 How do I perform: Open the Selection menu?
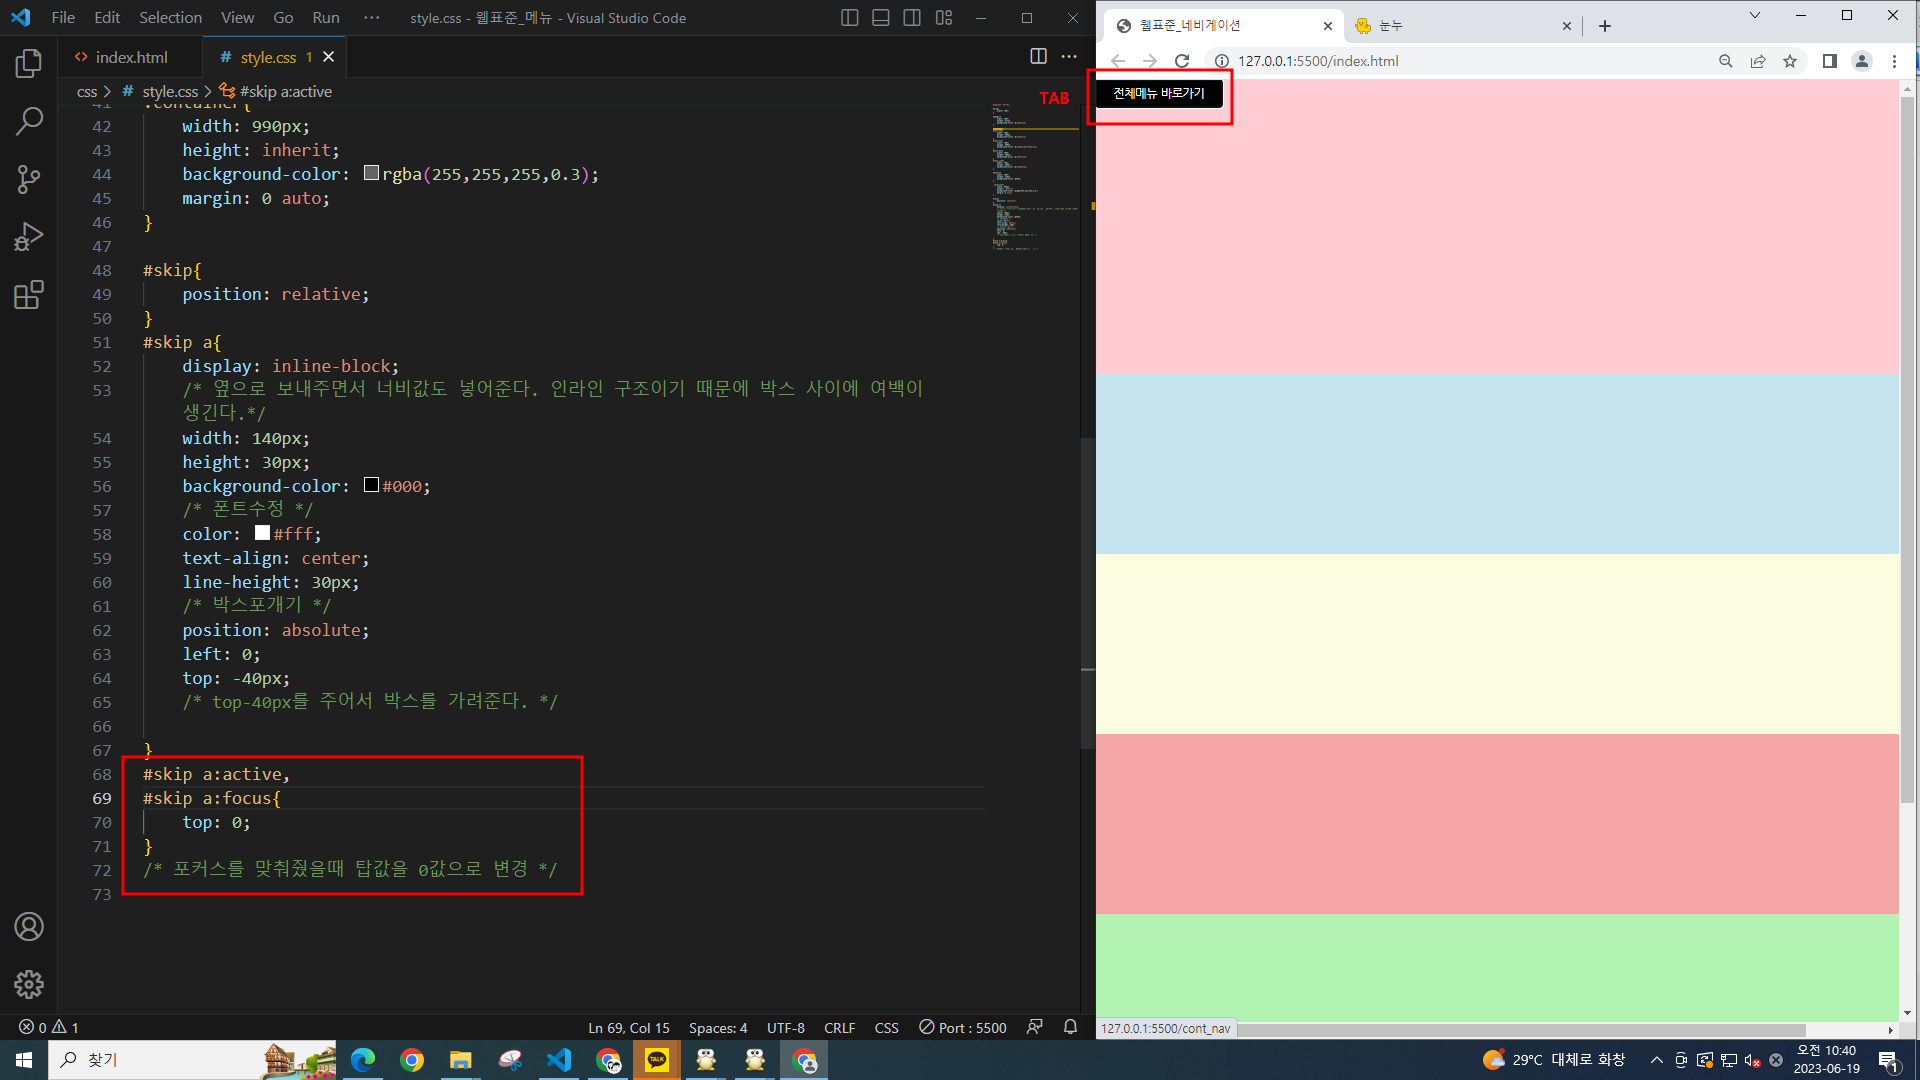170,18
